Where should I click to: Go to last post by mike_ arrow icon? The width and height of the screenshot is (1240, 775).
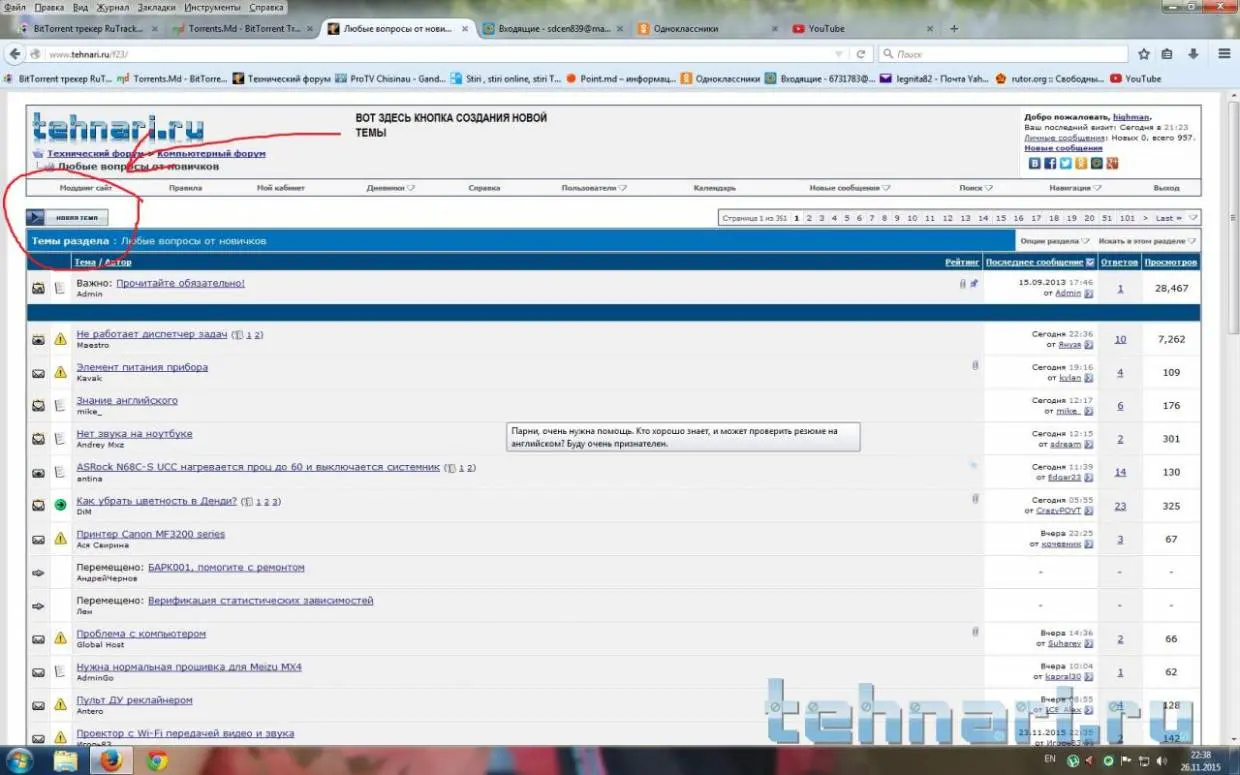point(1089,411)
